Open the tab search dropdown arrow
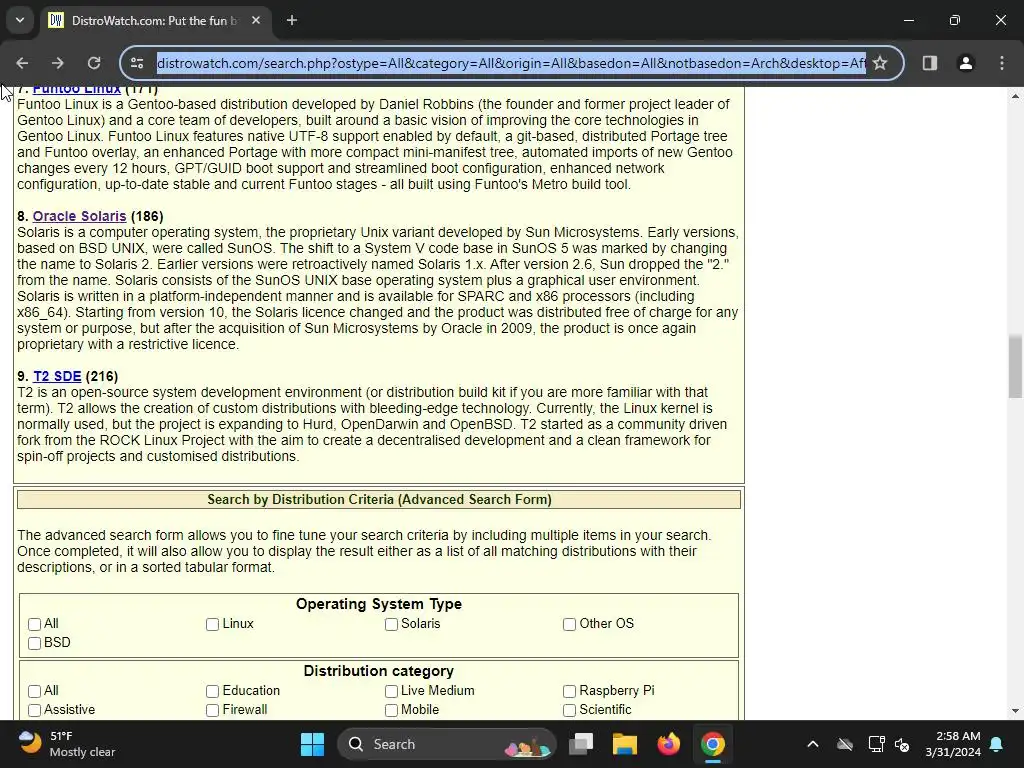The width and height of the screenshot is (1024, 768). coord(20,20)
